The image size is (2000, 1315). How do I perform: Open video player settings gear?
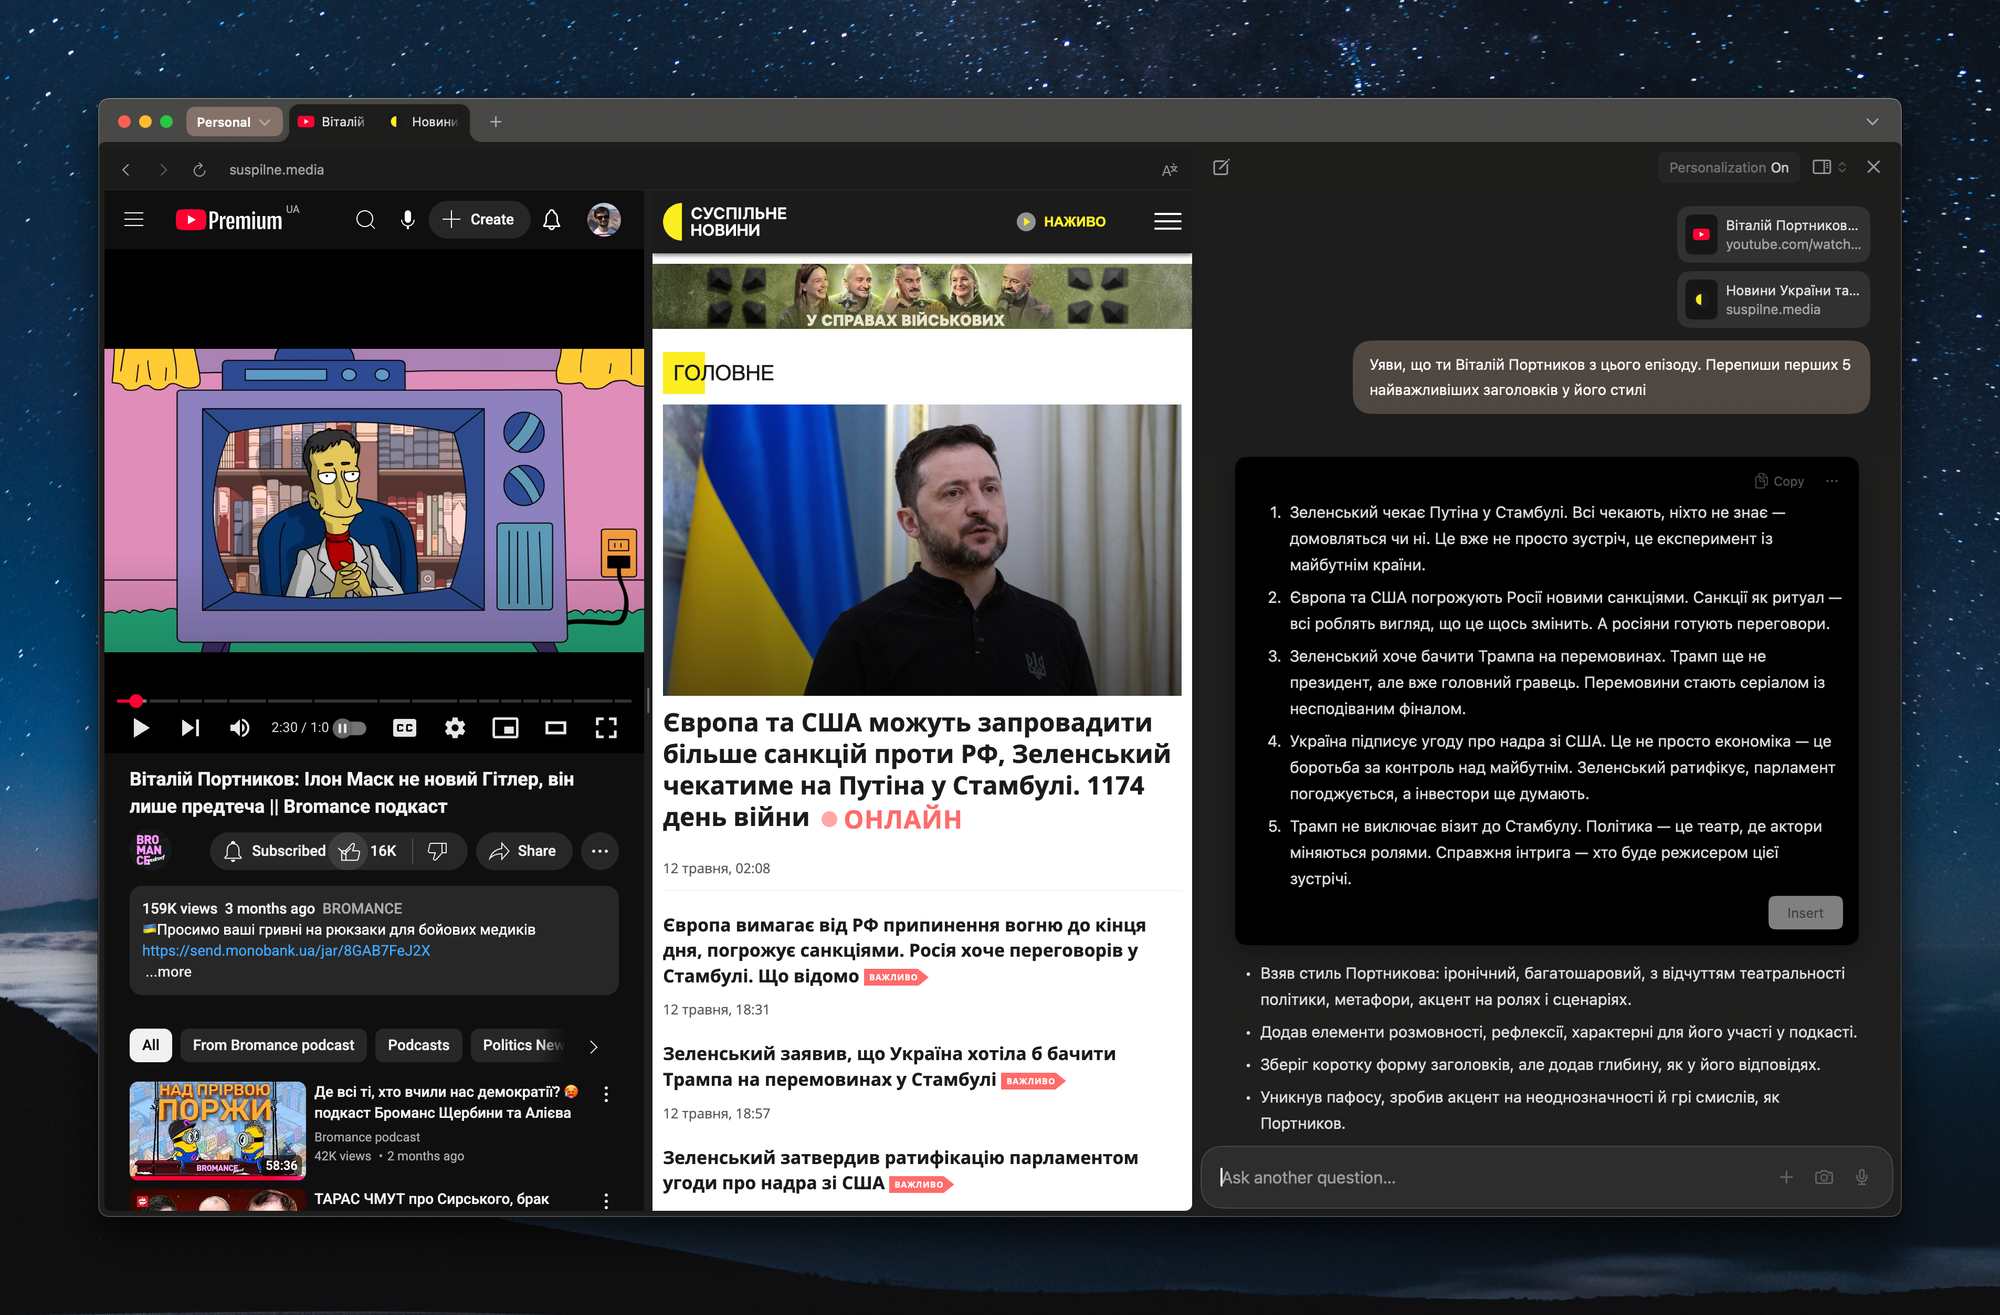pyautogui.click(x=455, y=728)
